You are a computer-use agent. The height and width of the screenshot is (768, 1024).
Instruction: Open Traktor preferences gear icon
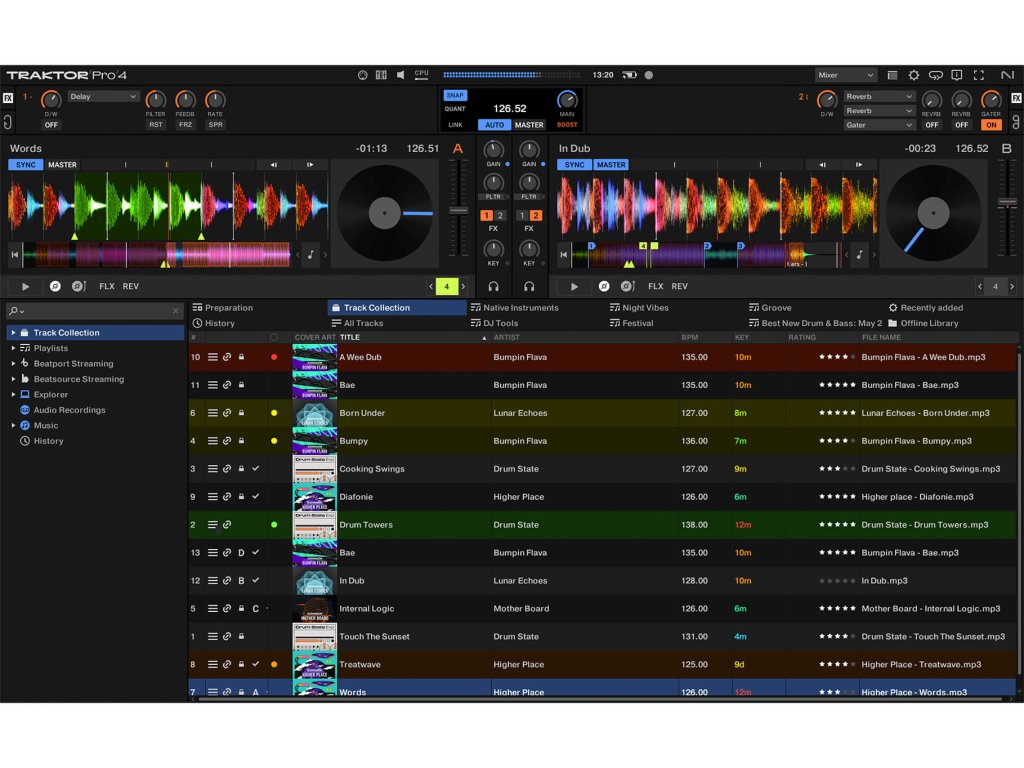coord(914,75)
